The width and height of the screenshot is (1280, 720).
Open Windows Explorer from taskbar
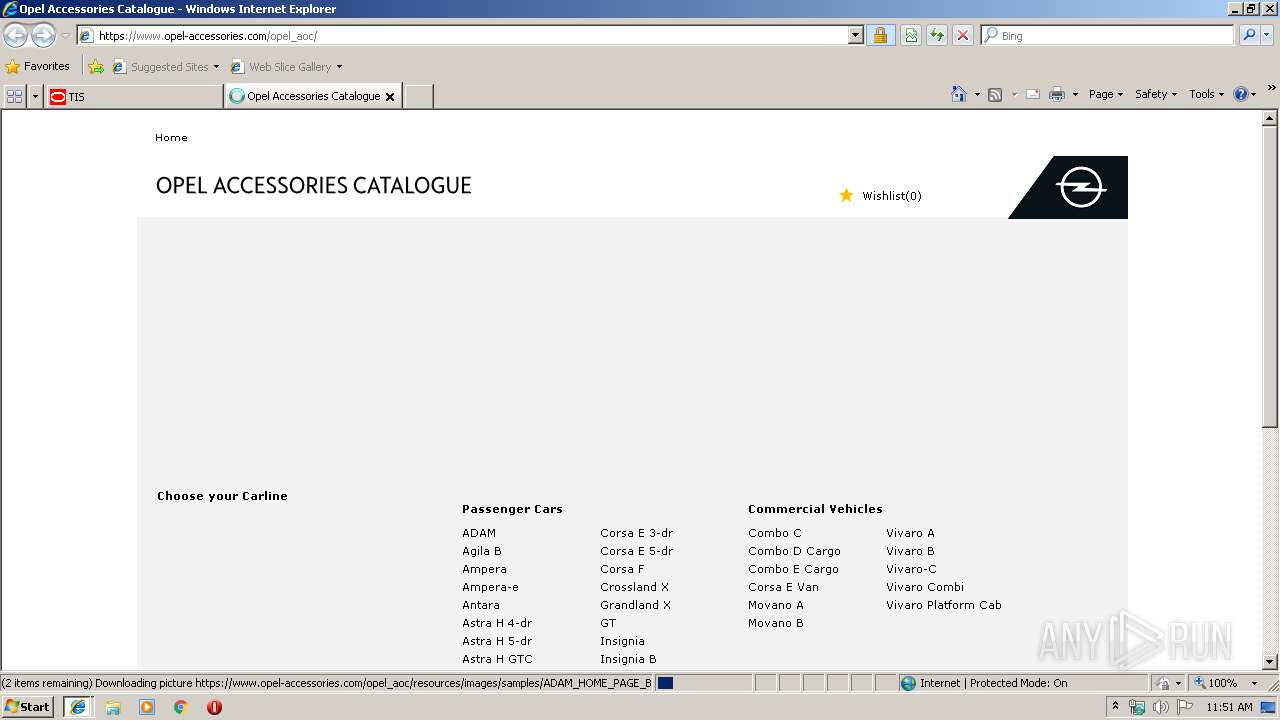coord(113,707)
